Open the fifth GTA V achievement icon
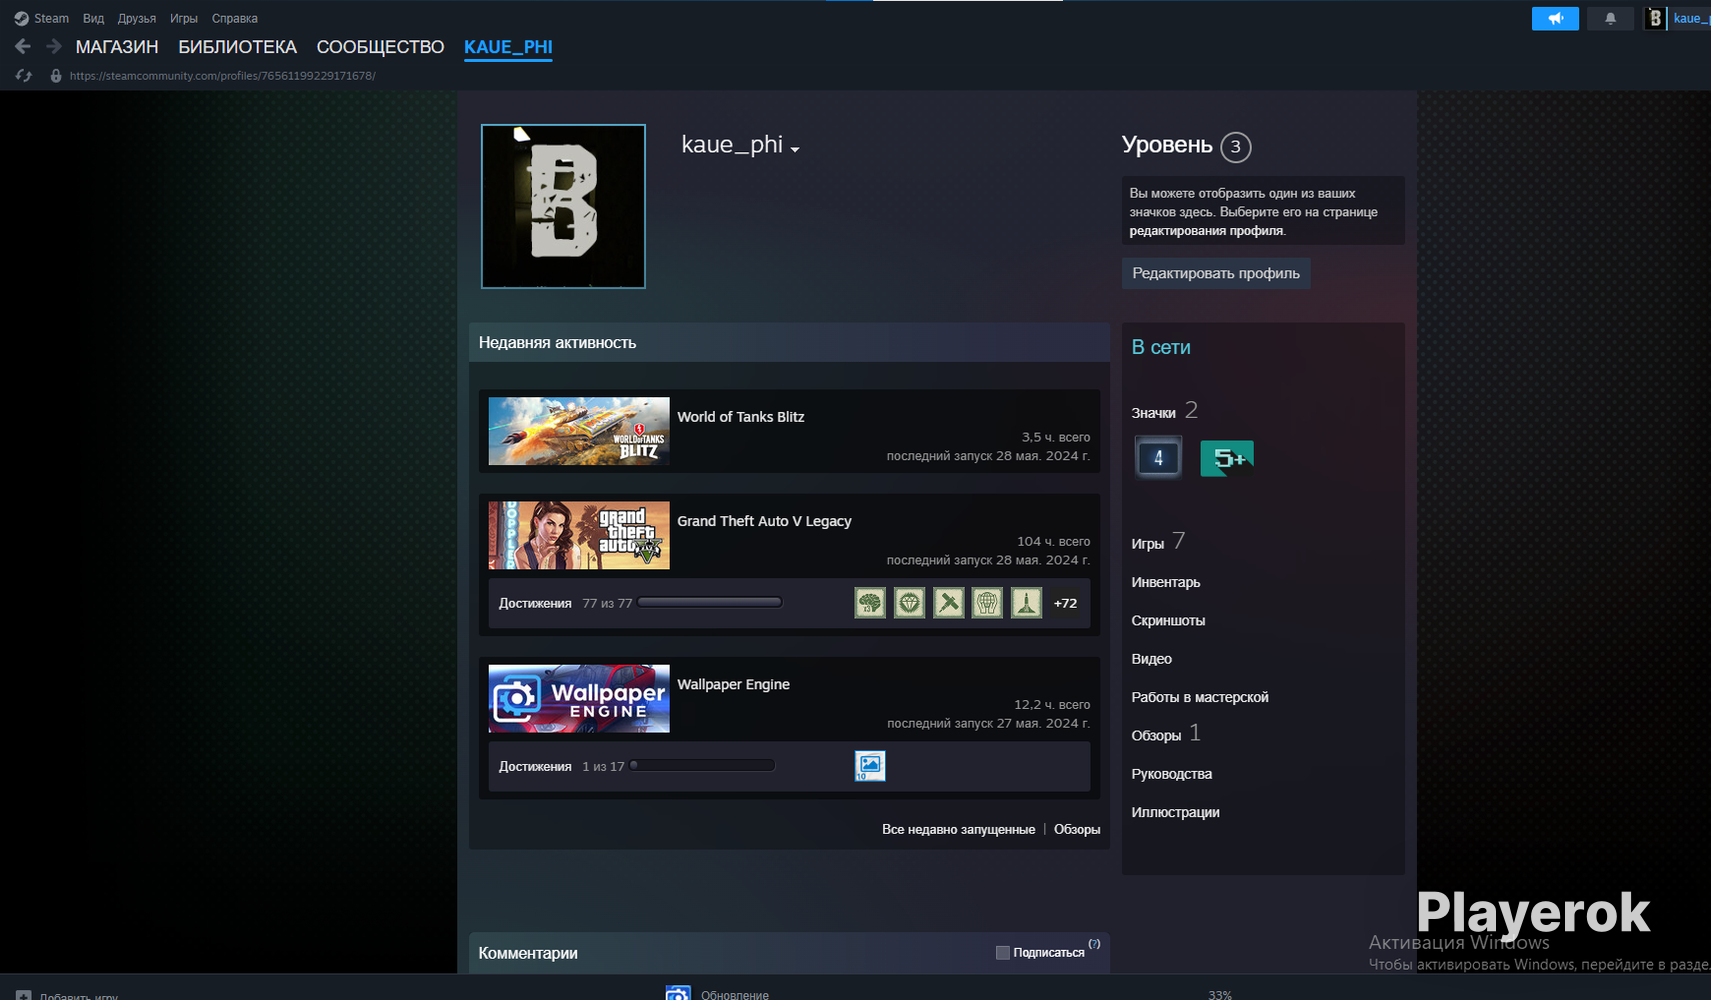The image size is (1711, 1000). click(1026, 603)
